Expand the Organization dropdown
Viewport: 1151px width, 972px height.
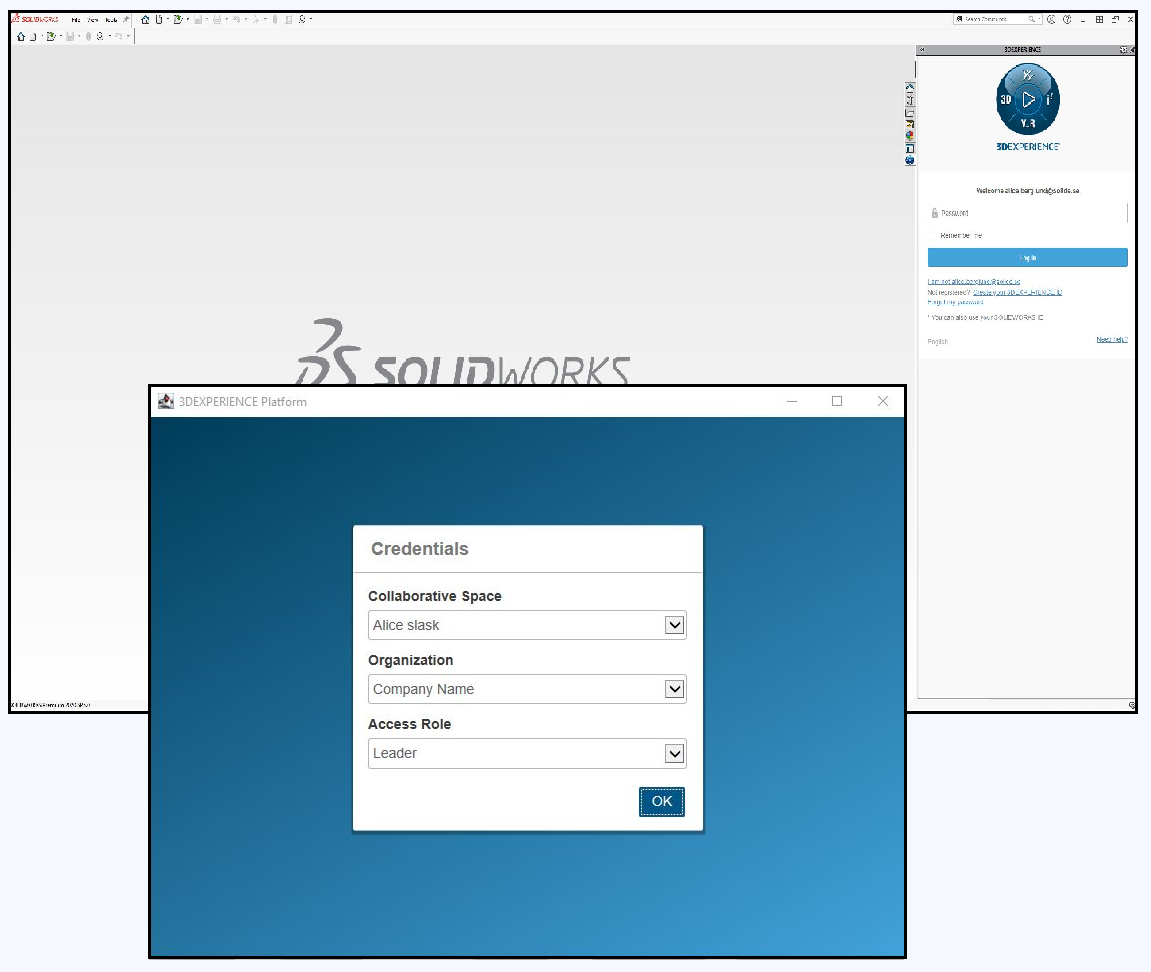click(x=675, y=689)
